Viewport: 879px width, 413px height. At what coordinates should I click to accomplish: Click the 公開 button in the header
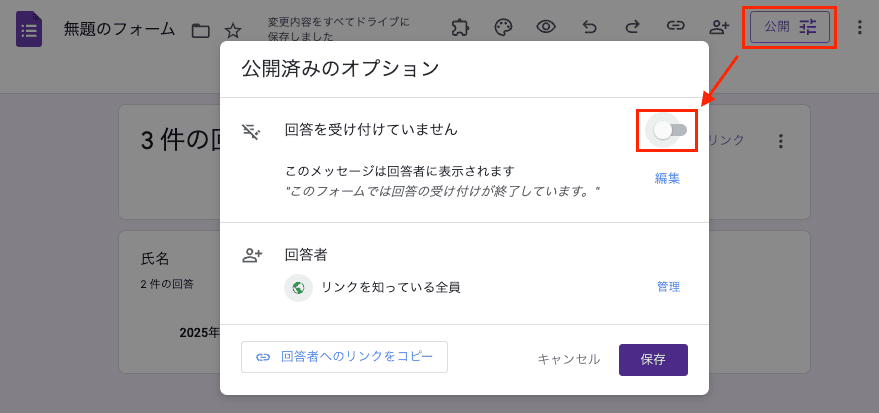(x=790, y=27)
